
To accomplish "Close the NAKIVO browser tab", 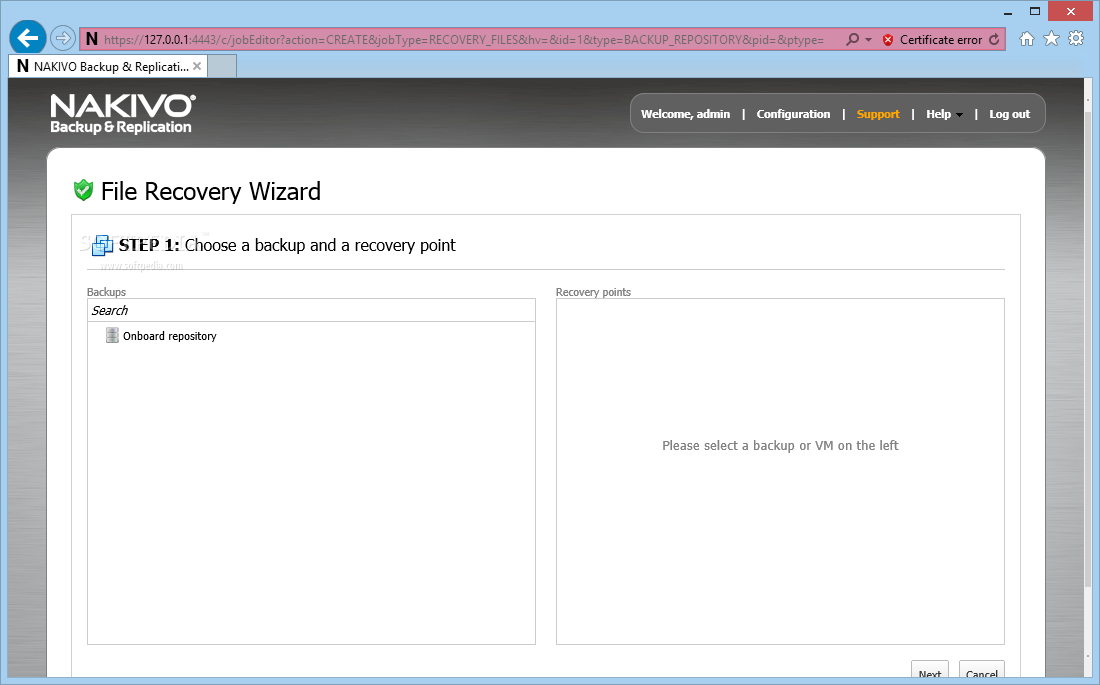I will coord(197,66).
